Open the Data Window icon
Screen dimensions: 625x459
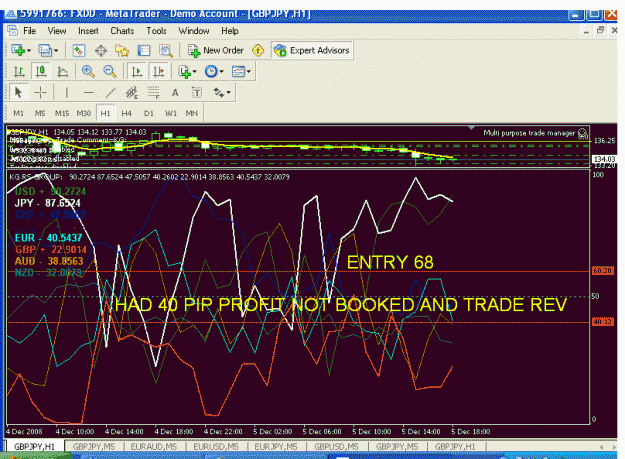(x=101, y=51)
